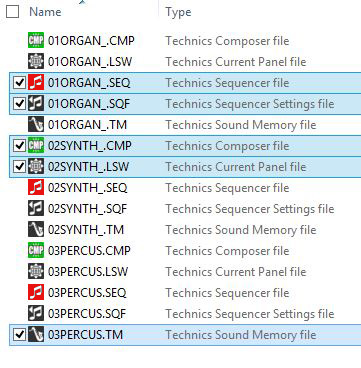Select file name 03PERCUS.SQF
Image resolution: width=361 pixels, height=368 pixels.
(x=87, y=314)
